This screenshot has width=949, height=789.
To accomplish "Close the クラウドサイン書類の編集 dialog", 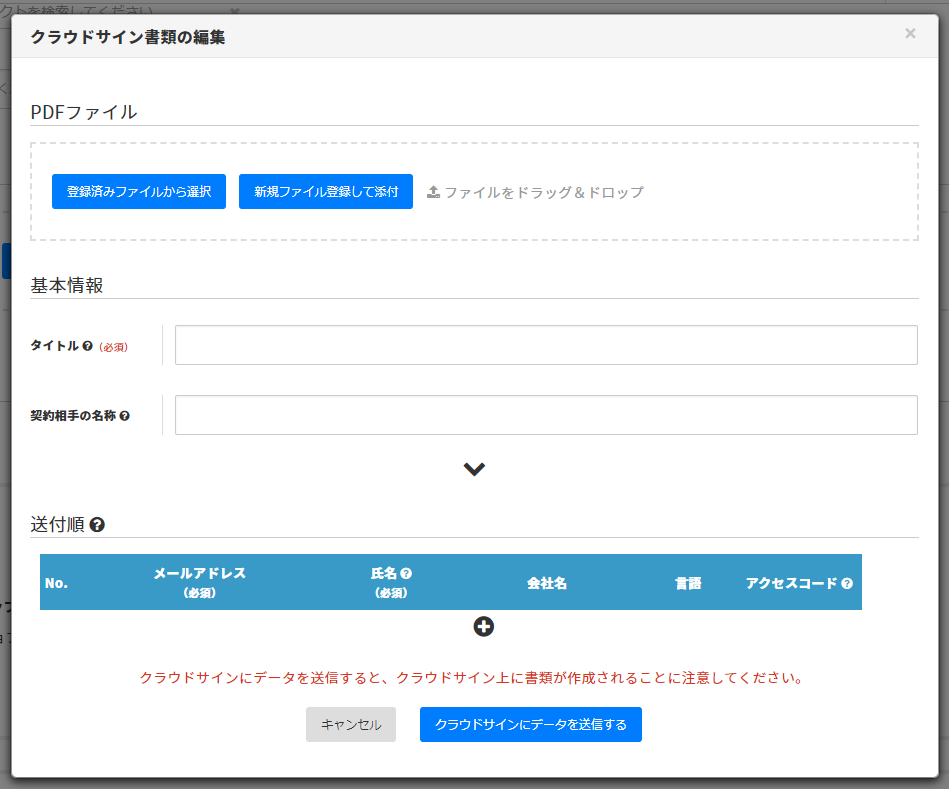I will point(910,34).
